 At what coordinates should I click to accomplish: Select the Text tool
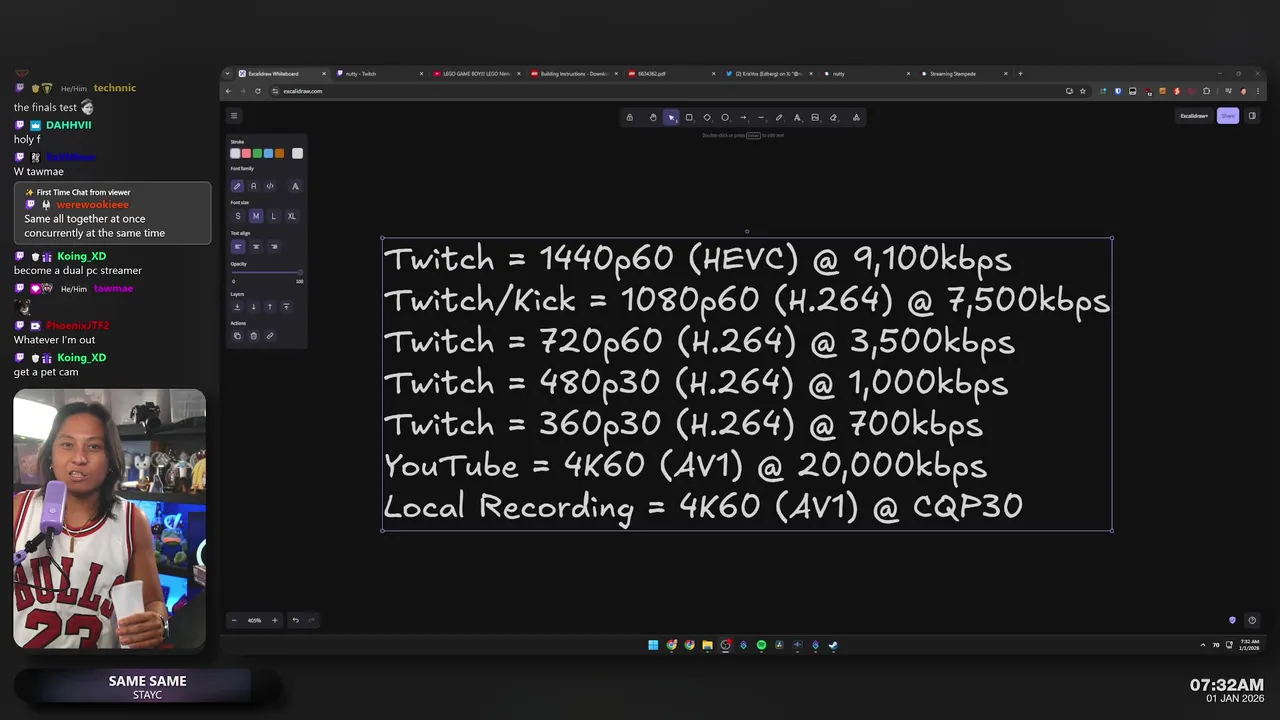click(x=797, y=117)
